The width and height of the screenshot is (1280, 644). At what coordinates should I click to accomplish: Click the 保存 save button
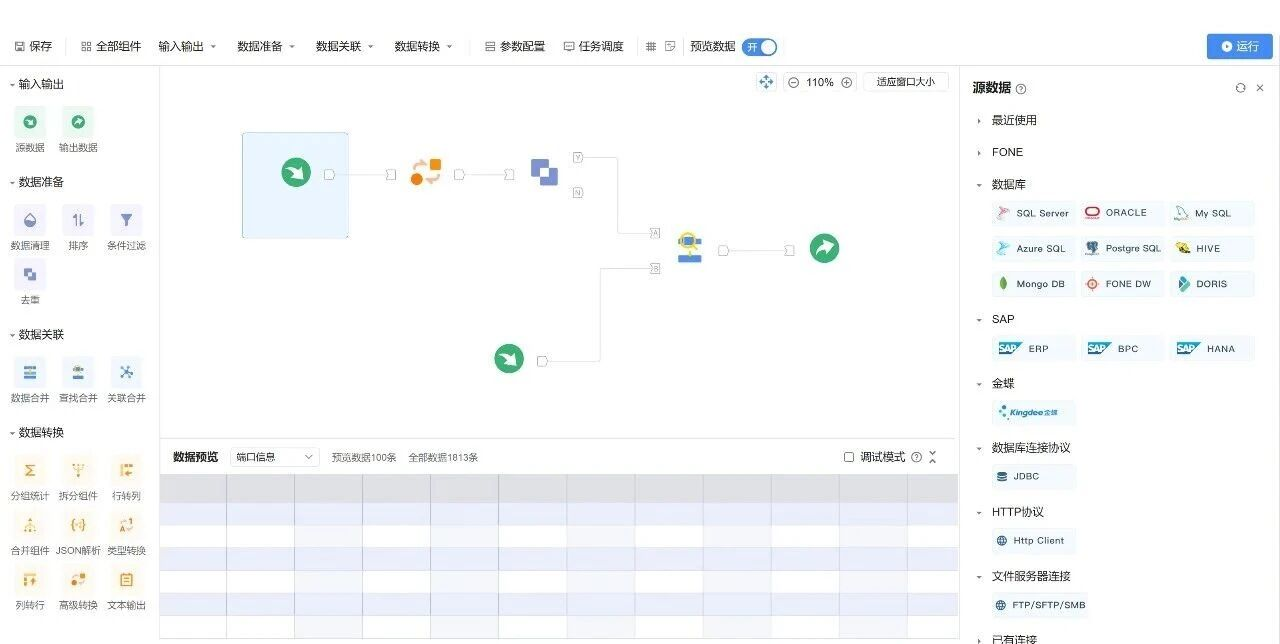point(33,47)
